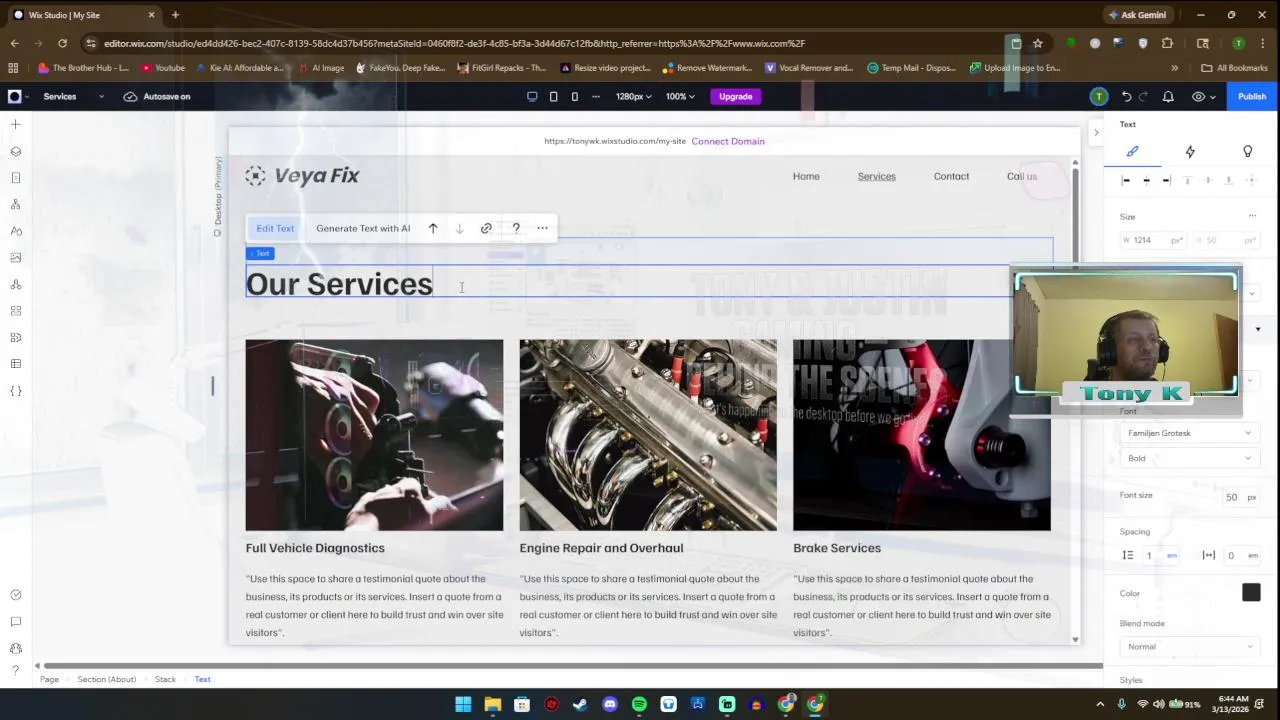Click the Veya Fix logo text
This screenshot has width=1280, height=720.
click(x=316, y=175)
